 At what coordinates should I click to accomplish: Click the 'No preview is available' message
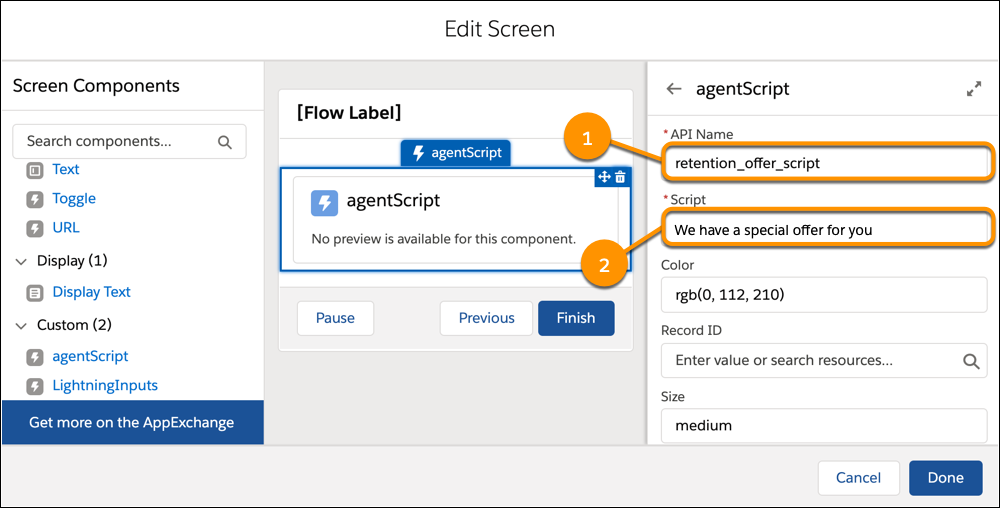(x=443, y=240)
